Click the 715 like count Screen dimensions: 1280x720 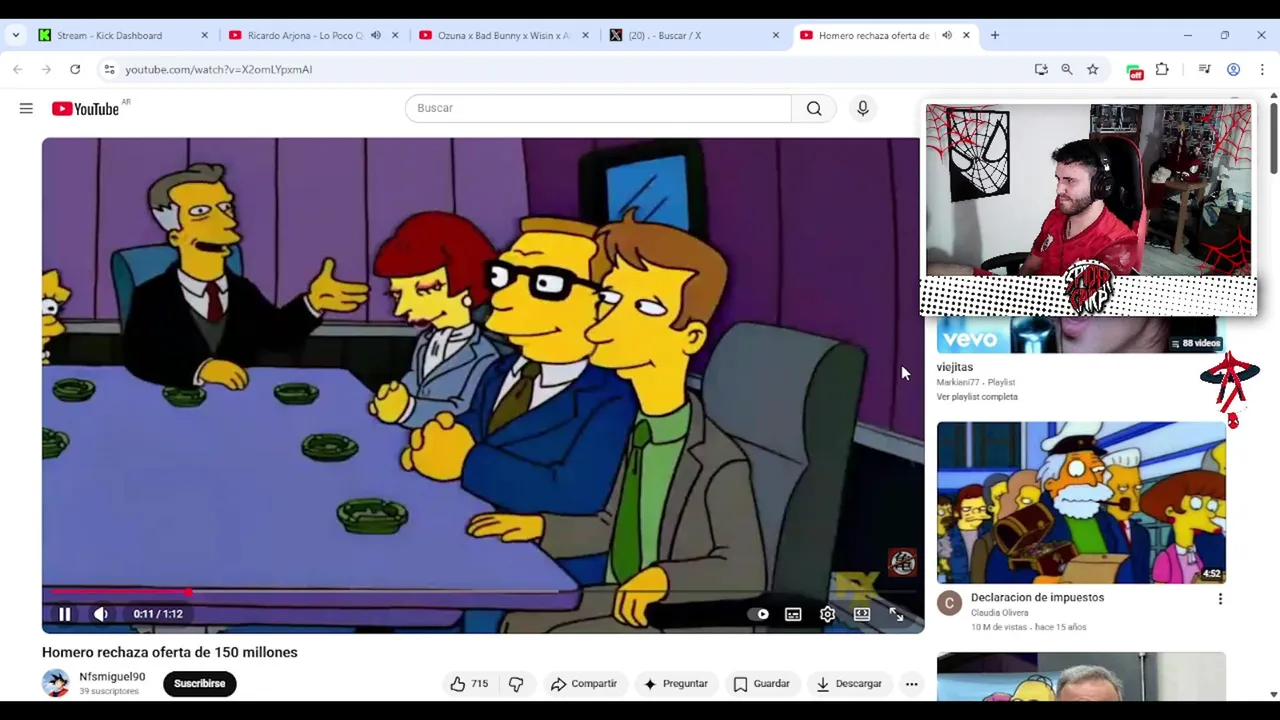(x=480, y=684)
